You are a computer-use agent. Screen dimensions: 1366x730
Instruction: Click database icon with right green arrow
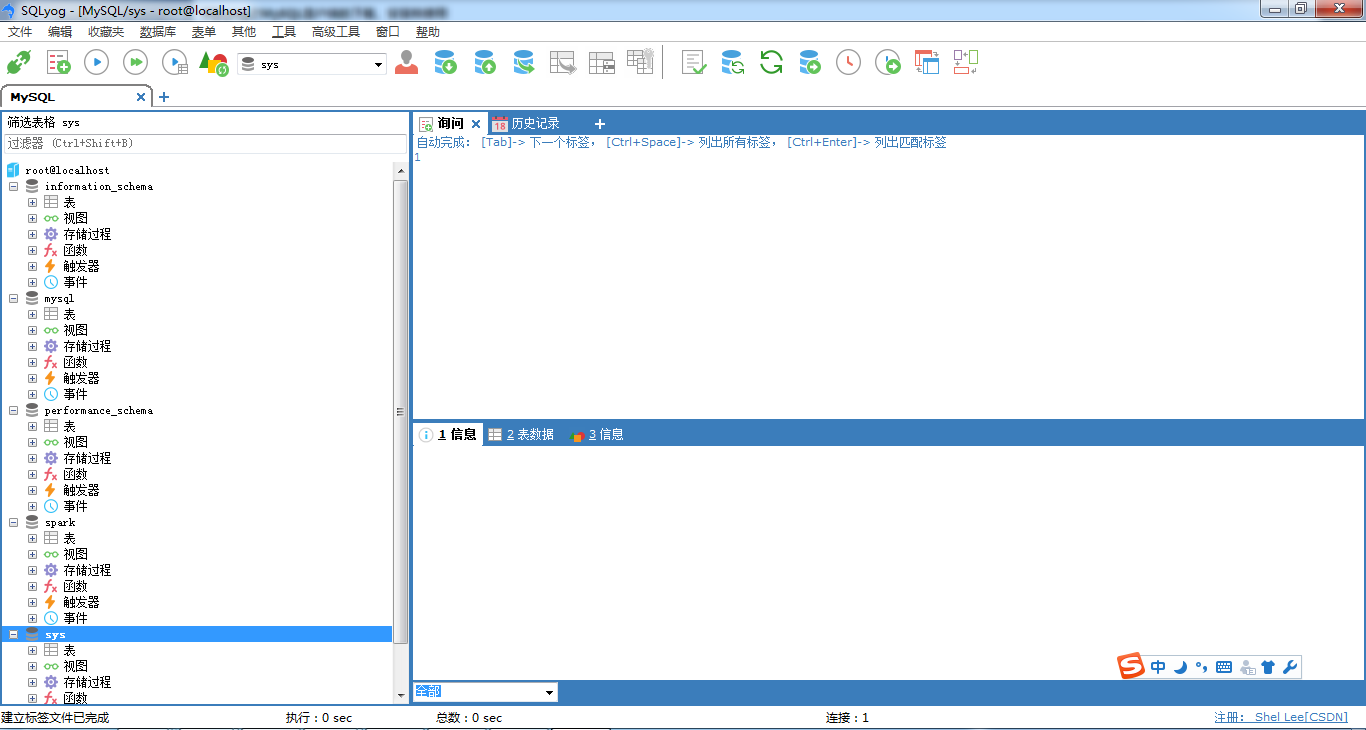810,63
